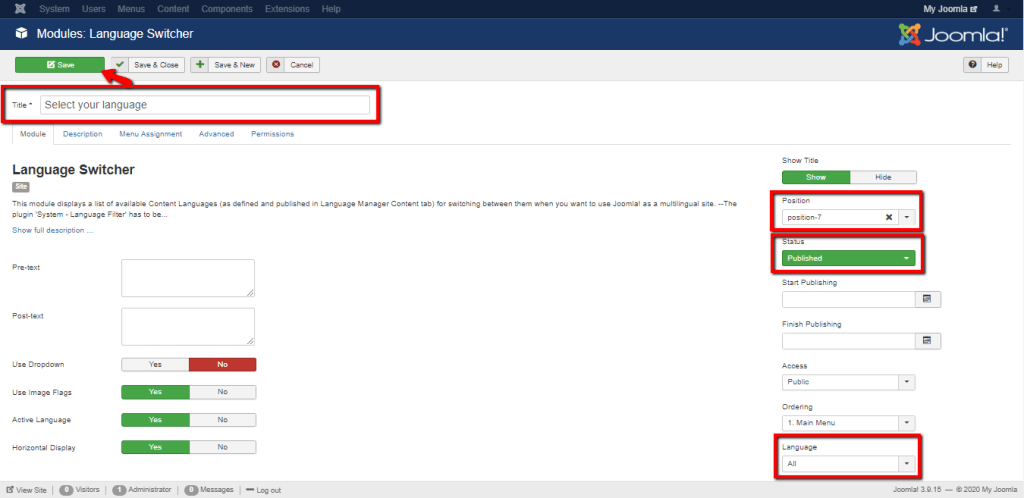Open the Ordering dropdown
This screenshot has width=1024, height=498.
(x=849, y=423)
